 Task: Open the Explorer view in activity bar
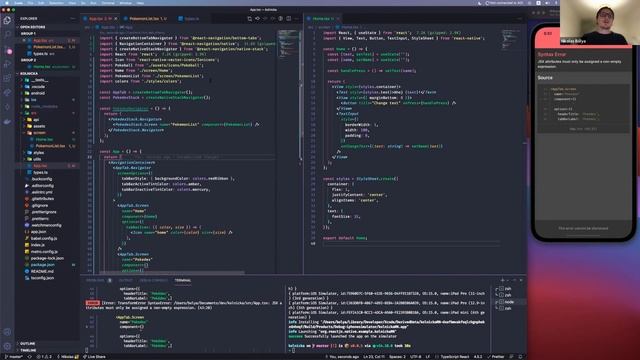[7, 20]
